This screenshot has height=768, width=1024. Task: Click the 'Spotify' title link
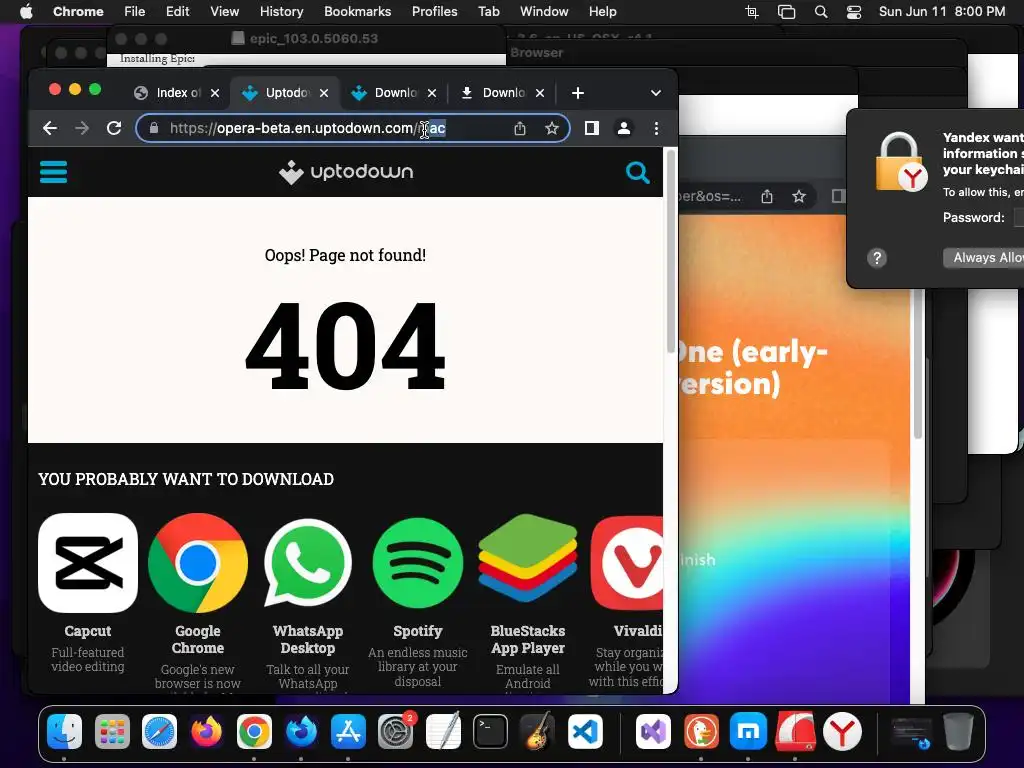tap(417, 631)
